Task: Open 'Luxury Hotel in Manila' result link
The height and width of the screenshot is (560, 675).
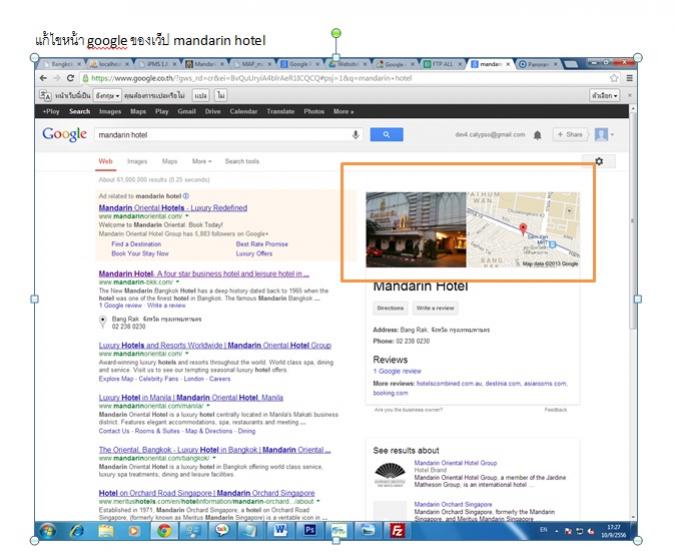Action: pos(191,398)
